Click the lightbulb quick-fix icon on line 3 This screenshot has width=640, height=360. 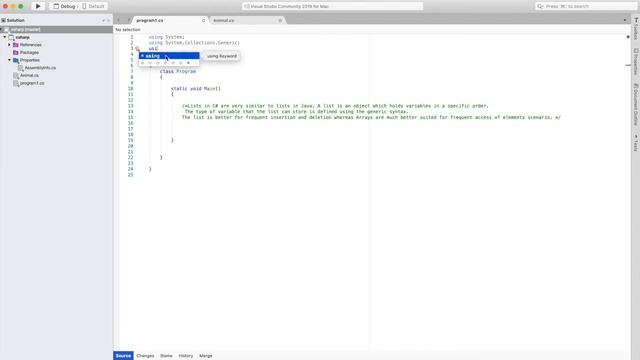coord(138,49)
